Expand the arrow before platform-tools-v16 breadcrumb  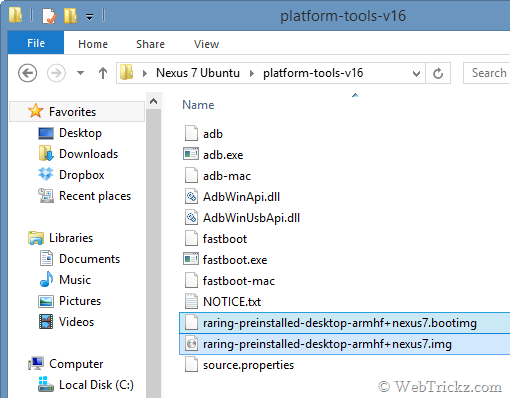pos(252,73)
